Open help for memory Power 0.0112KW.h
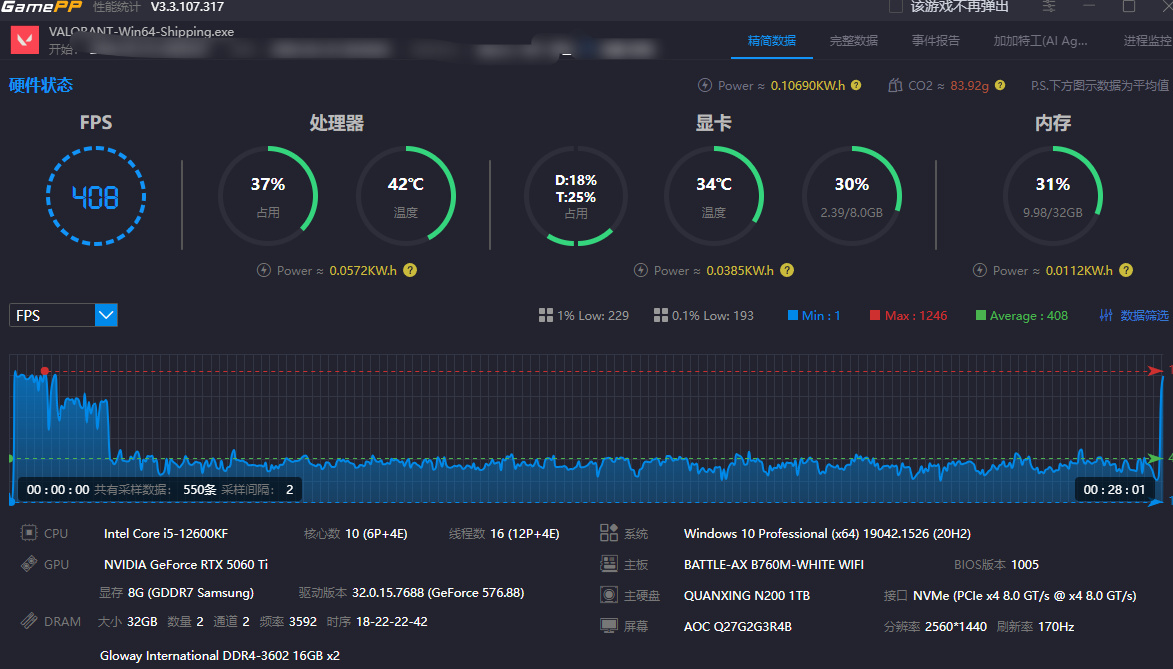1173x669 pixels. [1126, 270]
